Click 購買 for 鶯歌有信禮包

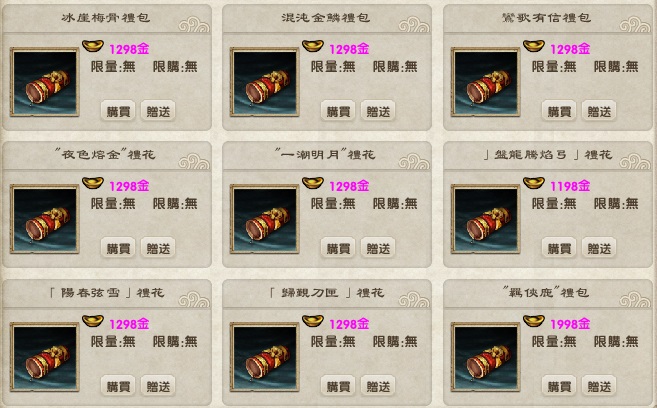[559, 111]
